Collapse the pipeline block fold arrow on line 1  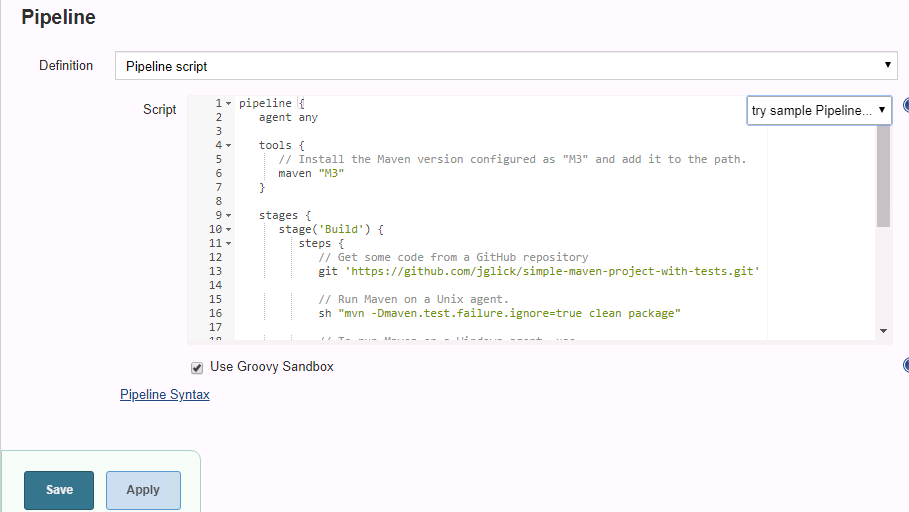228,104
